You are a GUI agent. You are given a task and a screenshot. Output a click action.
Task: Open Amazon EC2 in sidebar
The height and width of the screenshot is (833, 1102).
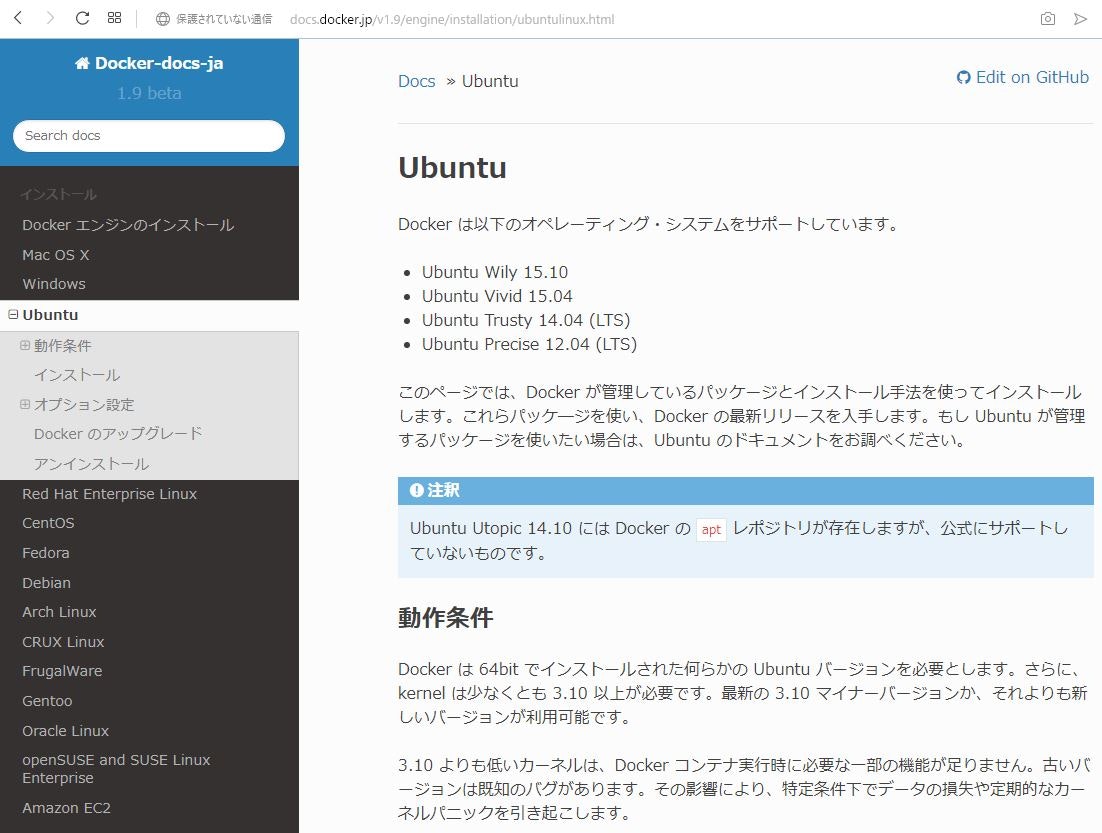tap(66, 808)
